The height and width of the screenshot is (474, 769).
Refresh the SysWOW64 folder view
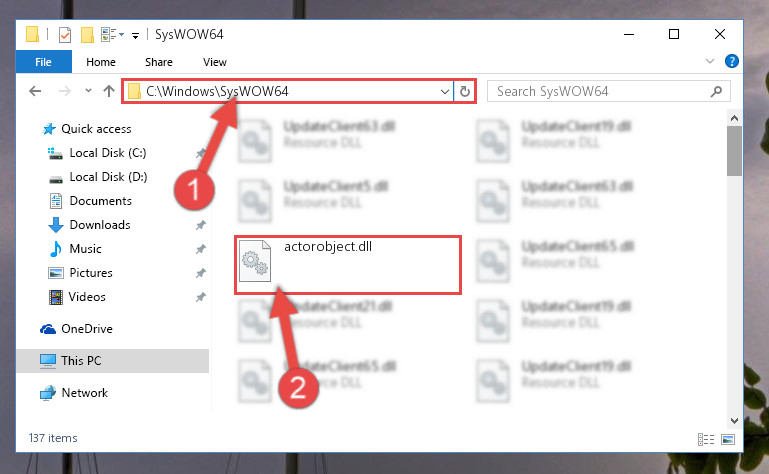click(x=464, y=91)
